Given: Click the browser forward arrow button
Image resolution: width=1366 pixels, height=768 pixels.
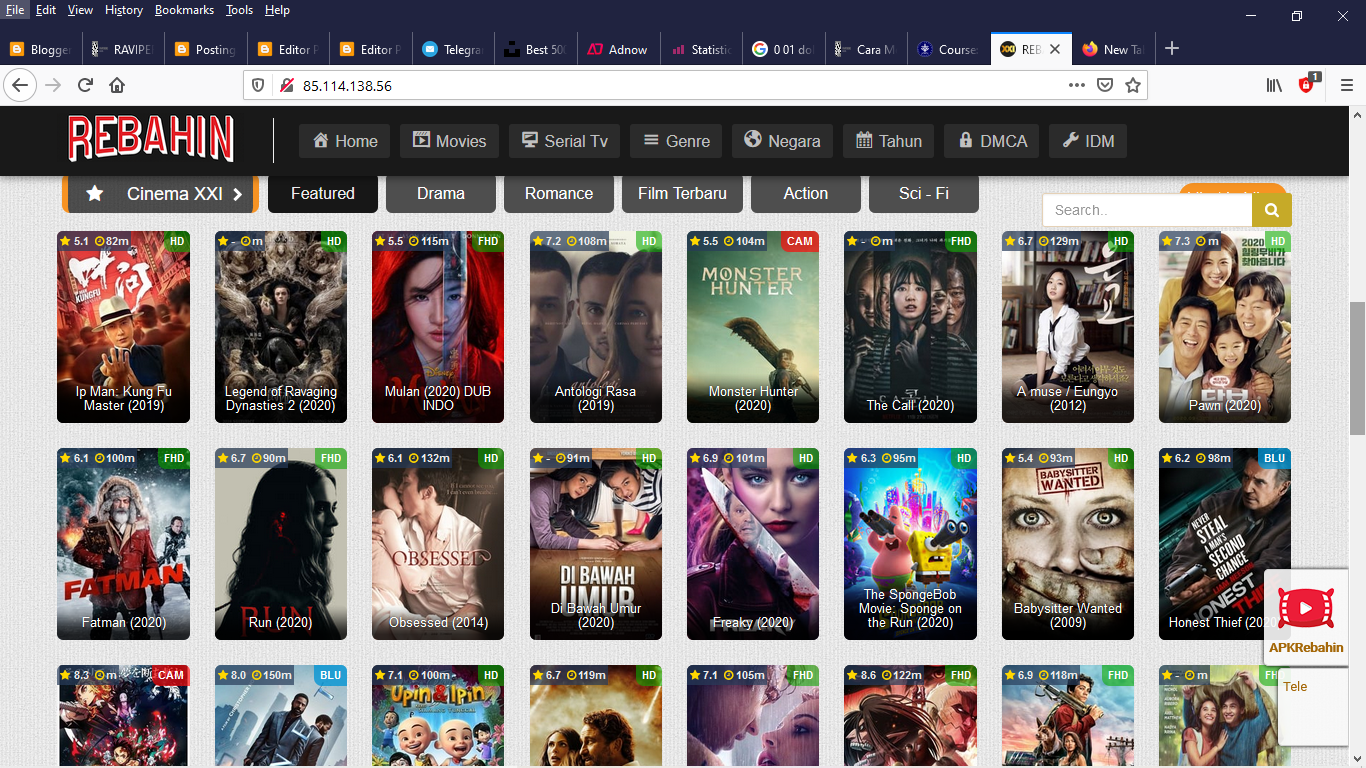Looking at the screenshot, I should [53, 85].
